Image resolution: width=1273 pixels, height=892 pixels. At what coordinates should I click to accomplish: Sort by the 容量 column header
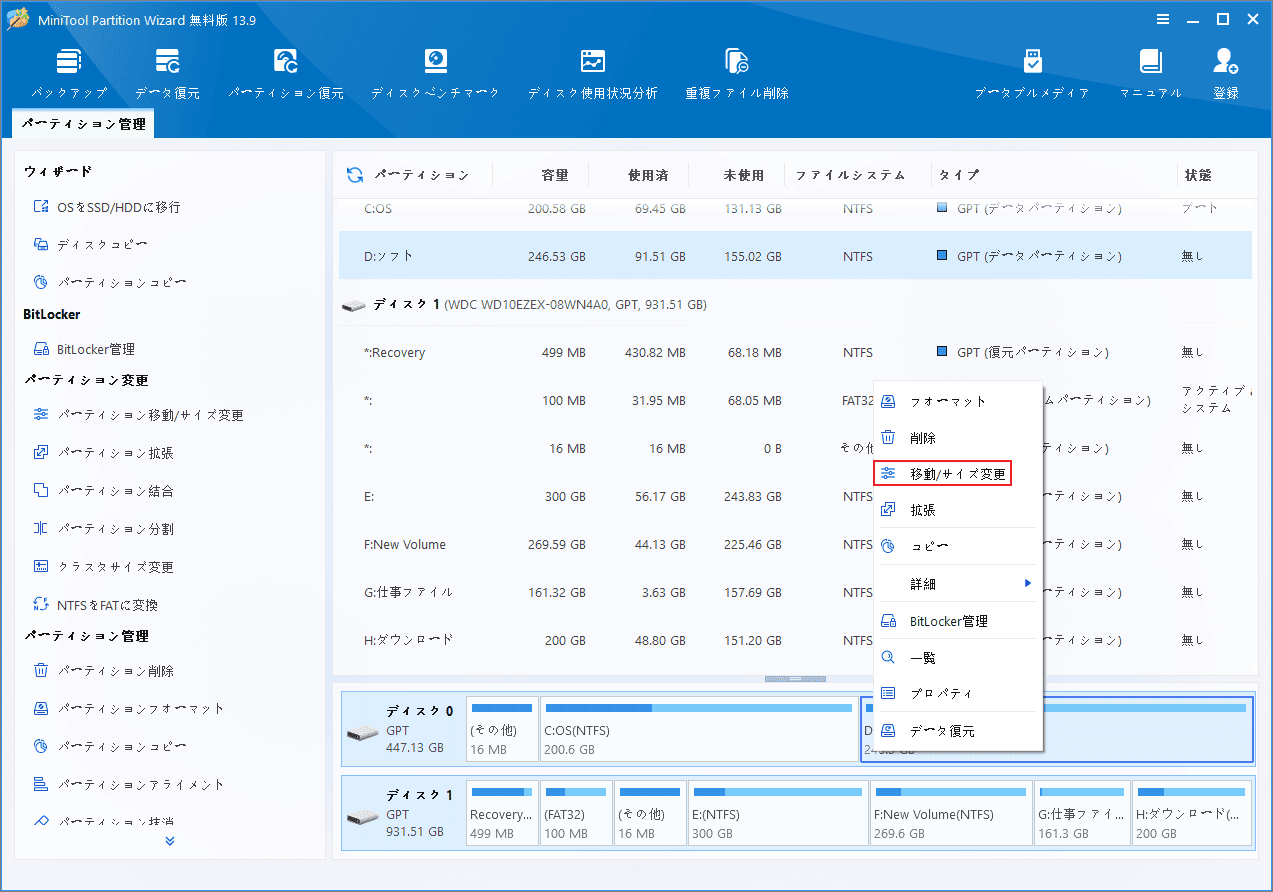click(x=554, y=175)
